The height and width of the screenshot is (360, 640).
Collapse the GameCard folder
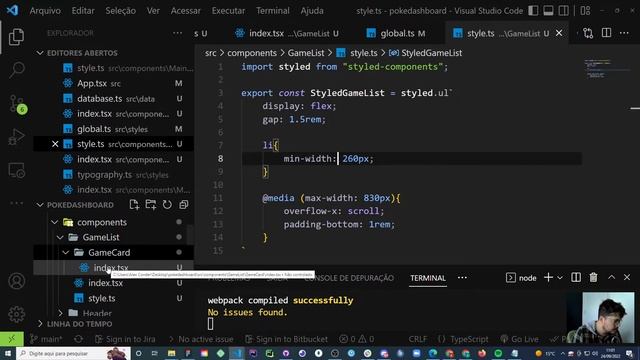(x=66, y=253)
